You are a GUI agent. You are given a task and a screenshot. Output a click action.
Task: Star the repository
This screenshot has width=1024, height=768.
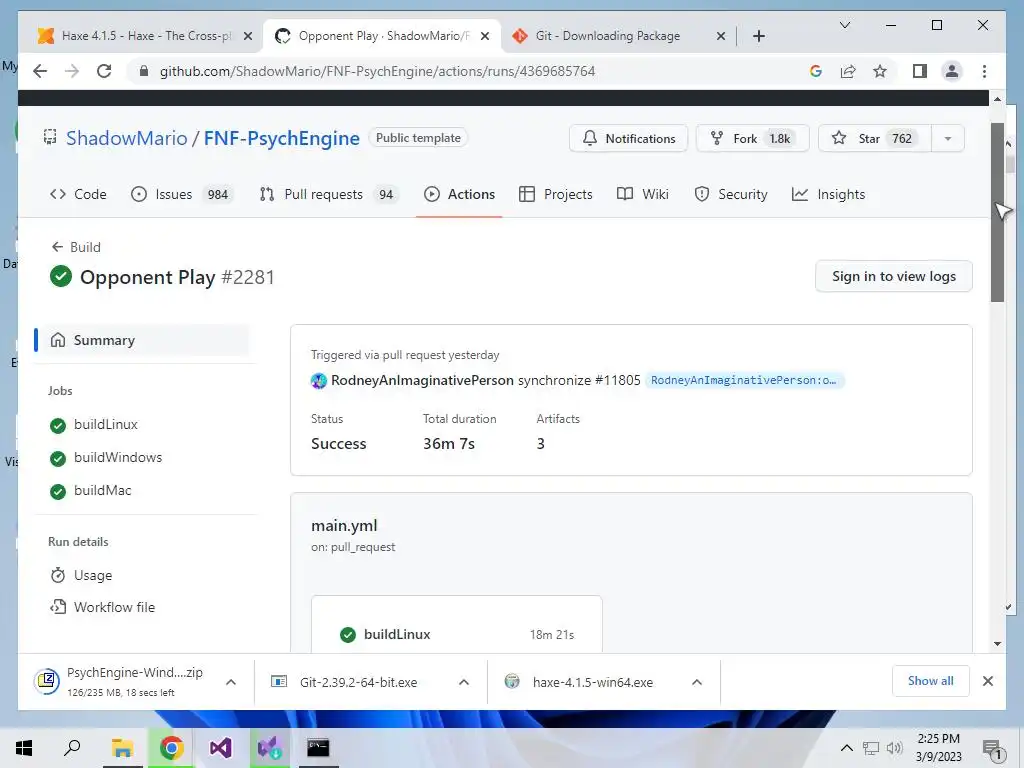(x=874, y=138)
